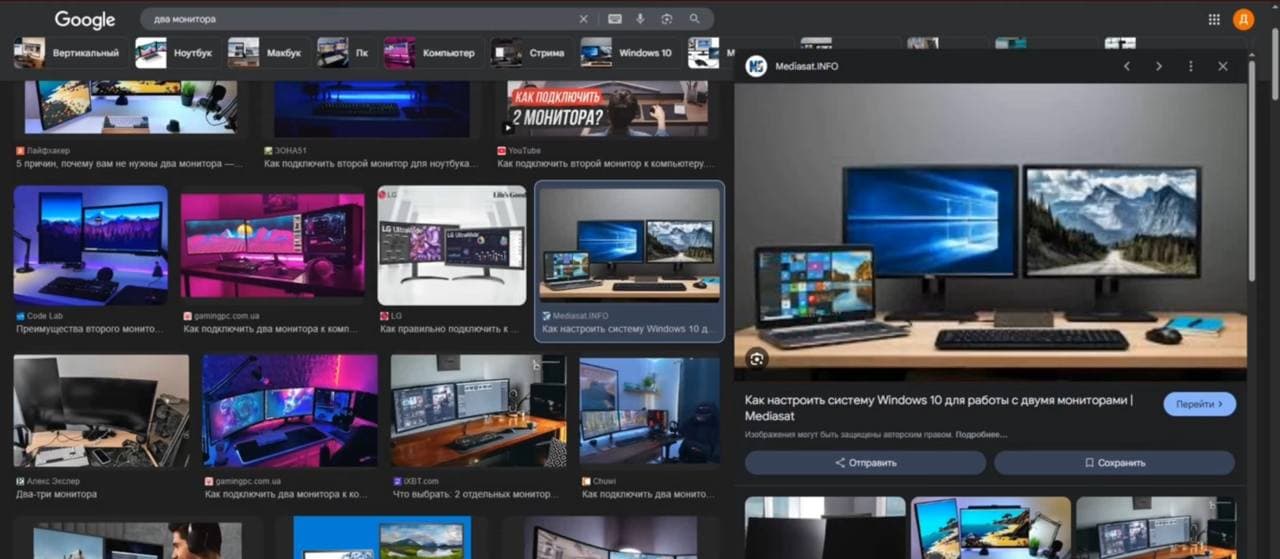
Task: Click '5 причин, почему вам не нужны' caption
Action: pyautogui.click(x=130, y=163)
